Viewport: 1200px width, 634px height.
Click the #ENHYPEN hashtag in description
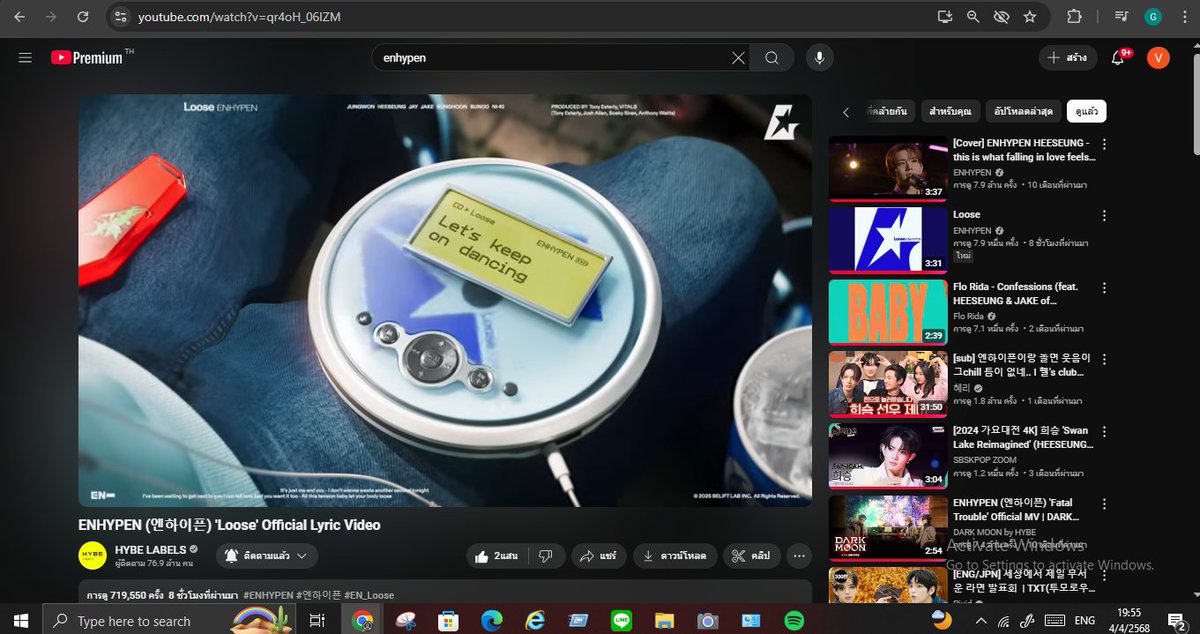click(x=267, y=595)
